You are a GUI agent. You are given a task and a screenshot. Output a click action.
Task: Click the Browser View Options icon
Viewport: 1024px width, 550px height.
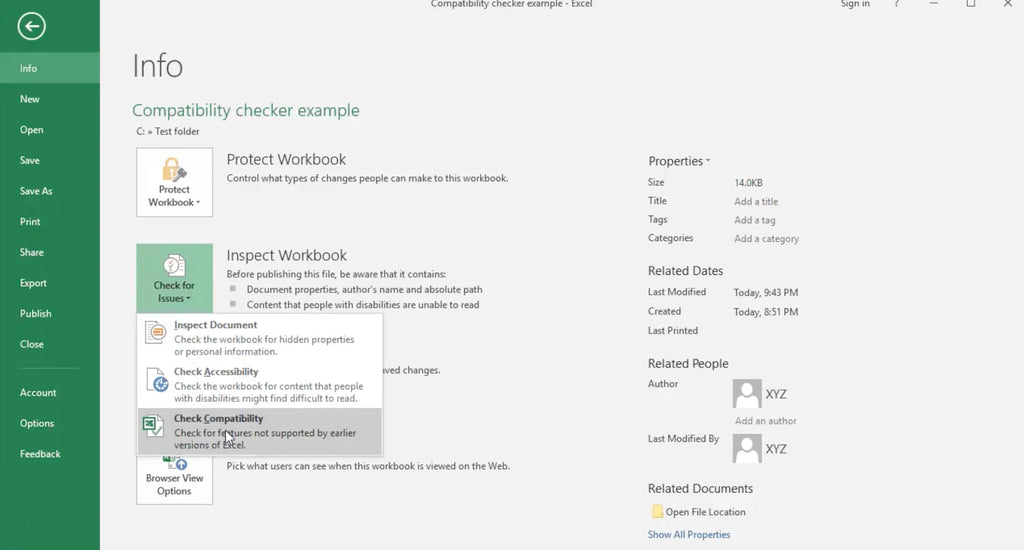tap(174, 464)
